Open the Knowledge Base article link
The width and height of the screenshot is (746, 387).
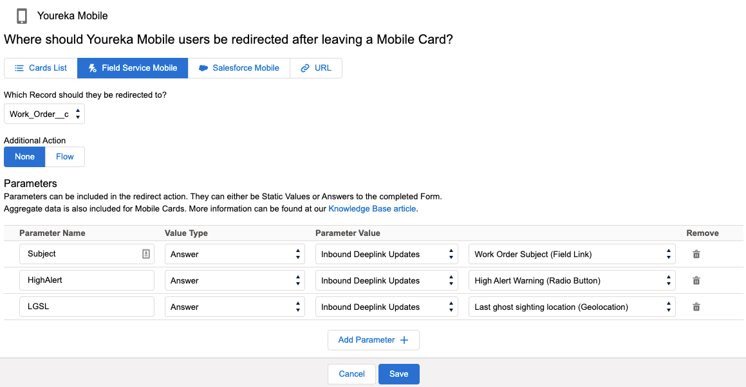coord(373,208)
